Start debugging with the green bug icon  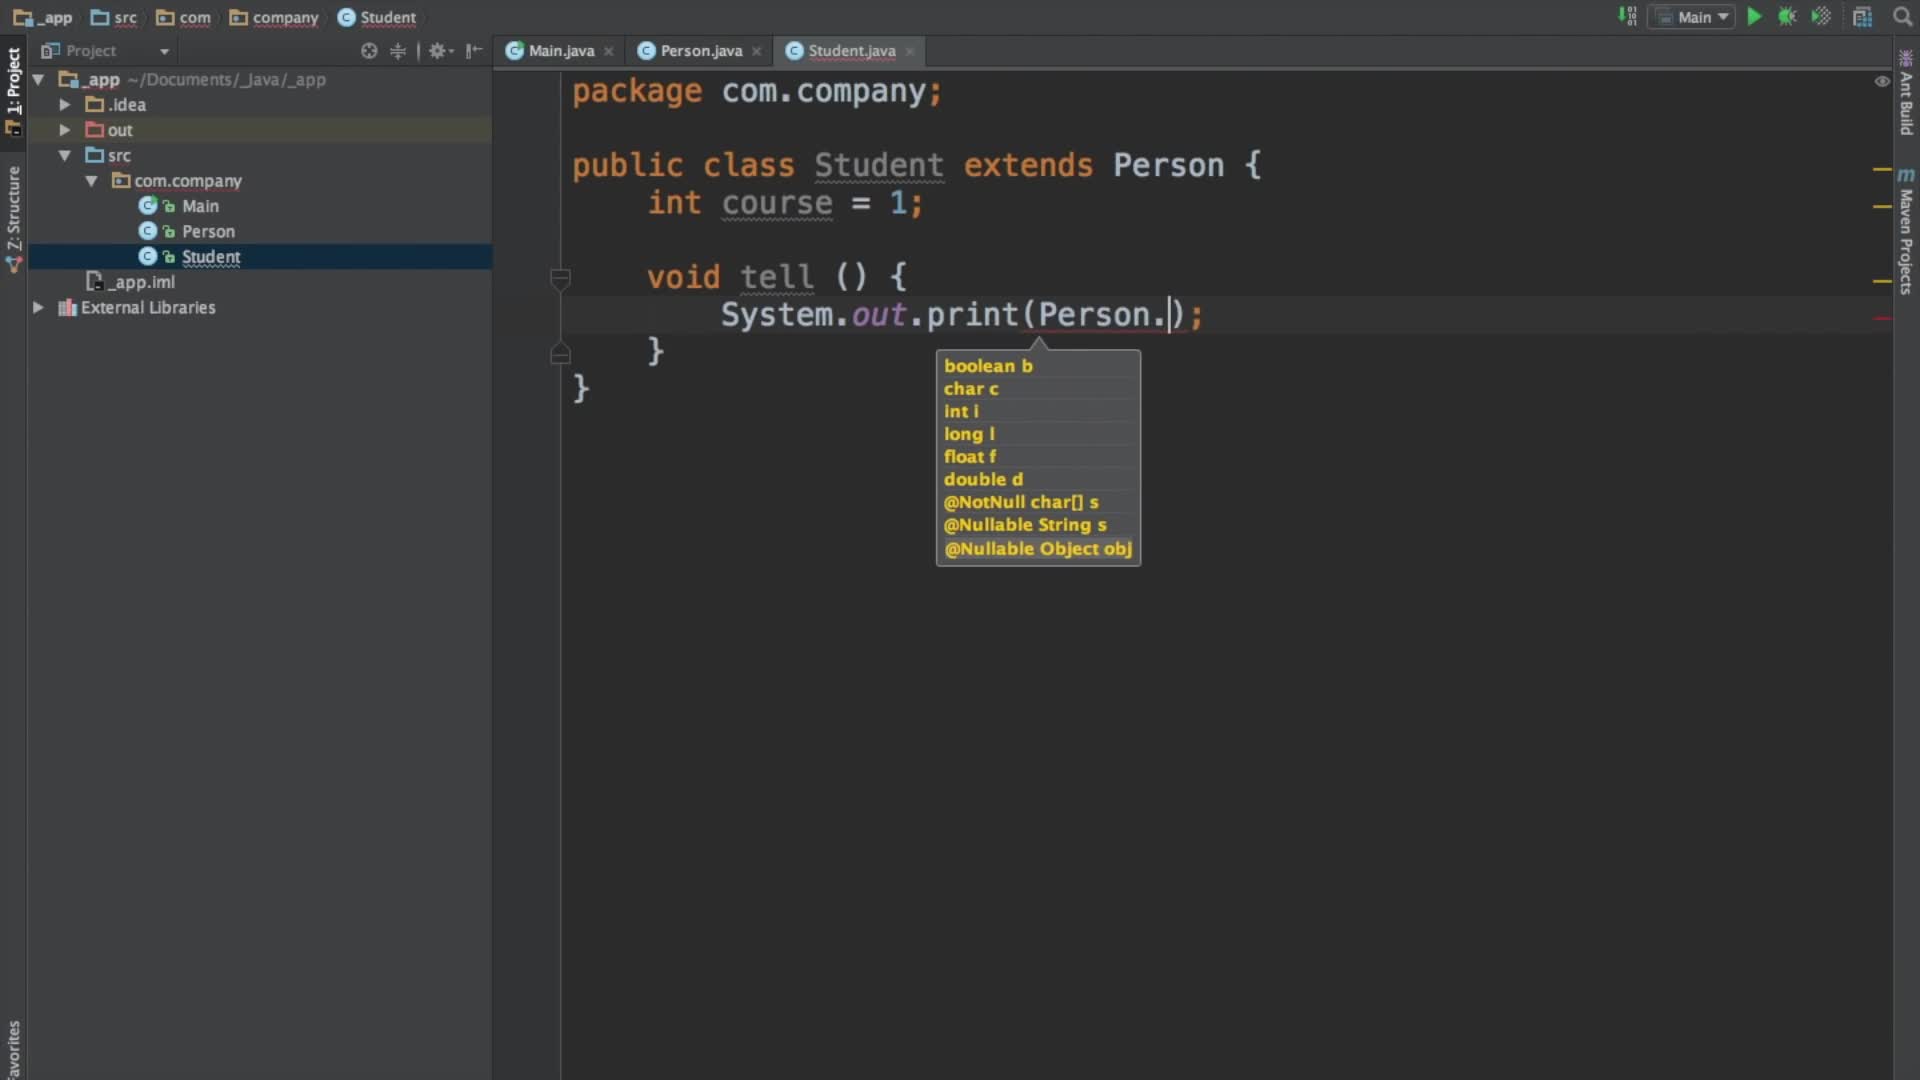[1787, 17]
